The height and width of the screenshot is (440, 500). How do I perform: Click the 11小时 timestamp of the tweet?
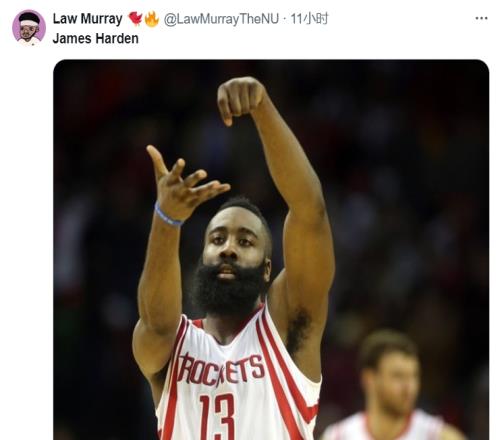pos(309,19)
